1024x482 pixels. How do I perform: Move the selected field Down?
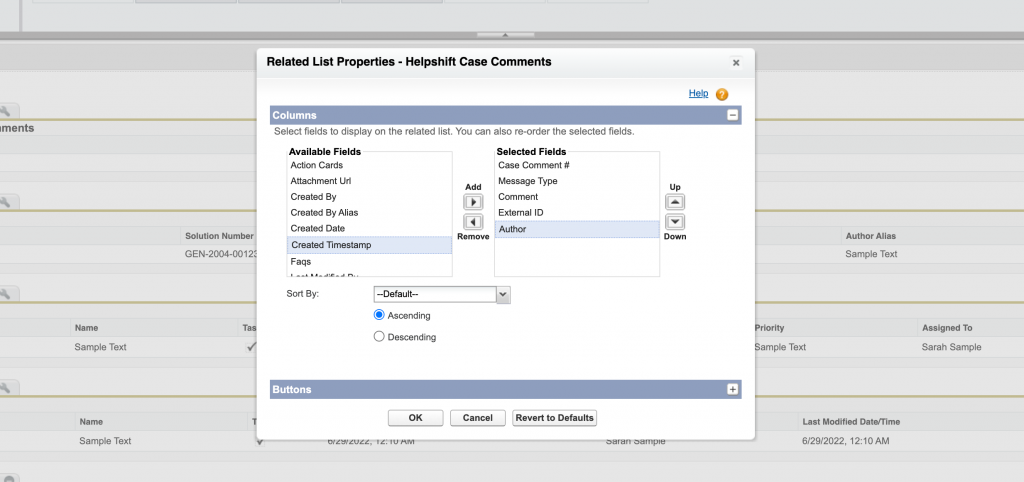click(x=675, y=221)
